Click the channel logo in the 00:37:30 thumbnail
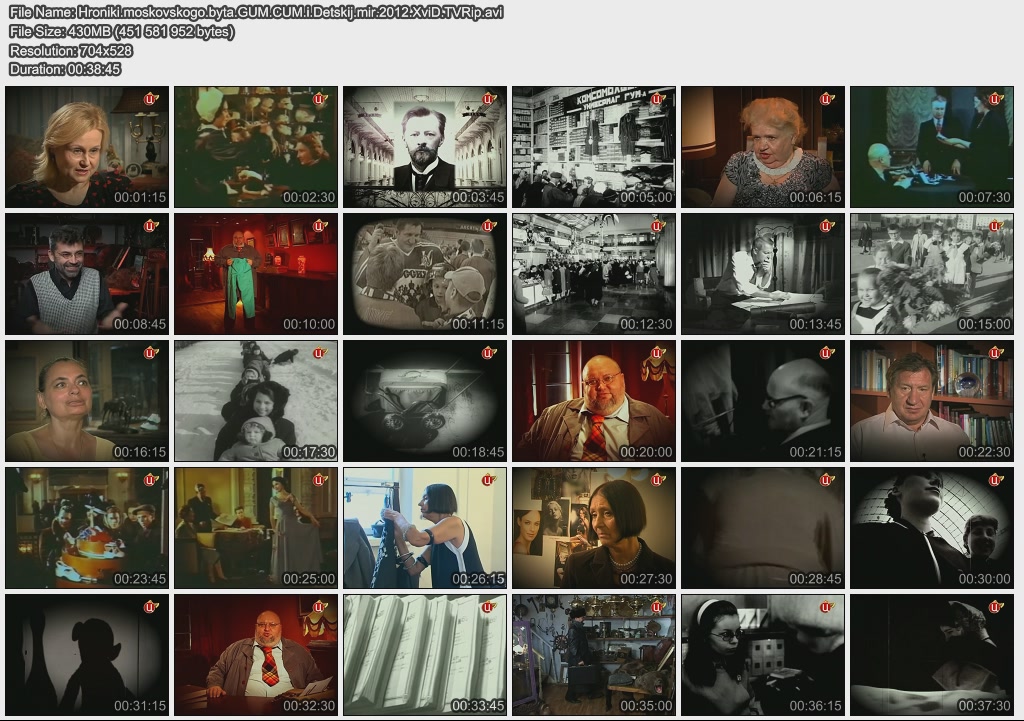This screenshot has width=1024, height=721. coord(995,607)
